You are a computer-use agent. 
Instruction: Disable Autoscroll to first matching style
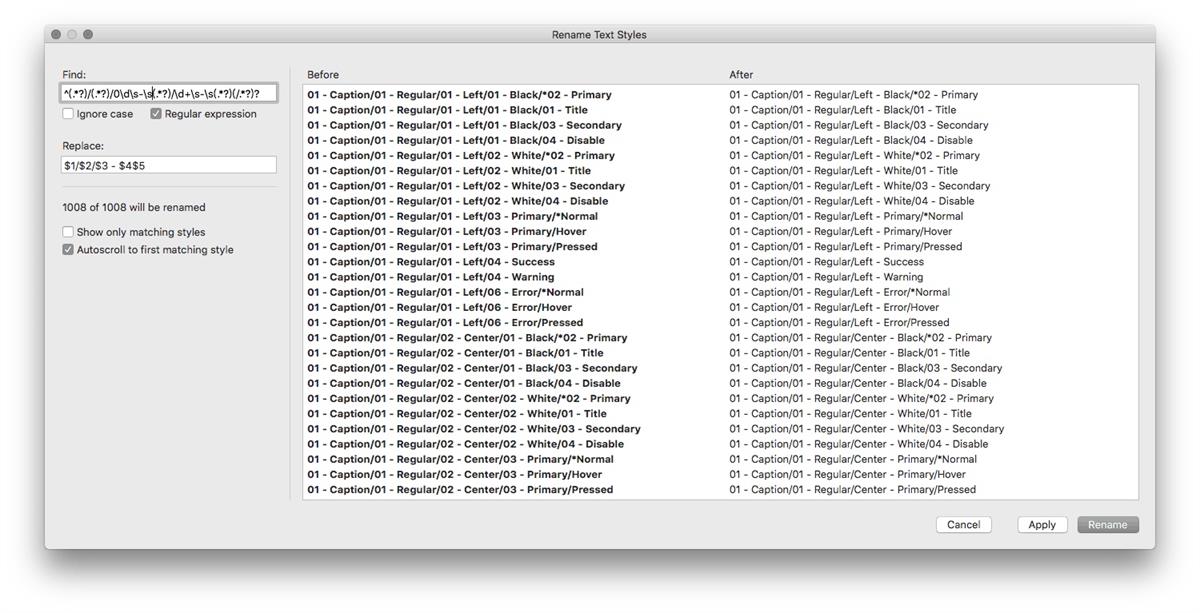[x=69, y=250]
